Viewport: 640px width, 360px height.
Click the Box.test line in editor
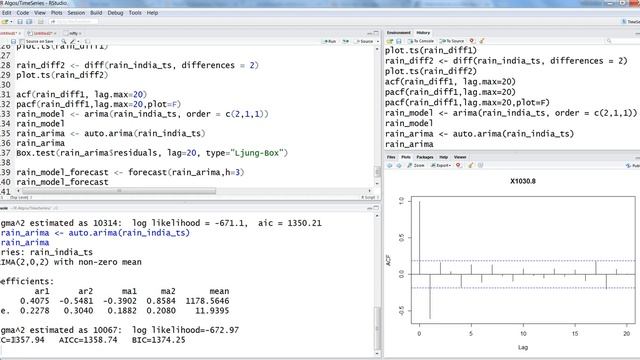152,153
